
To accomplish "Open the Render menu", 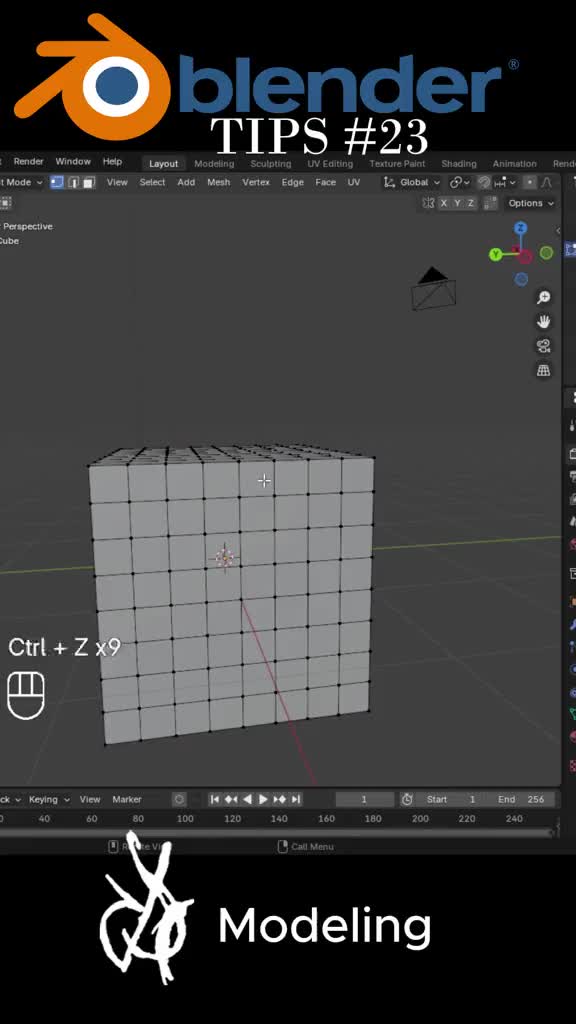I will [x=29, y=161].
